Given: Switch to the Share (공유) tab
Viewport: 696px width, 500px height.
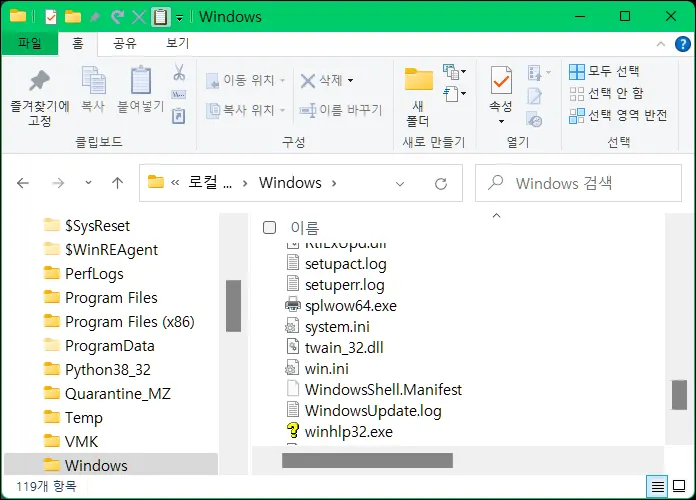Looking at the screenshot, I should pos(125,44).
